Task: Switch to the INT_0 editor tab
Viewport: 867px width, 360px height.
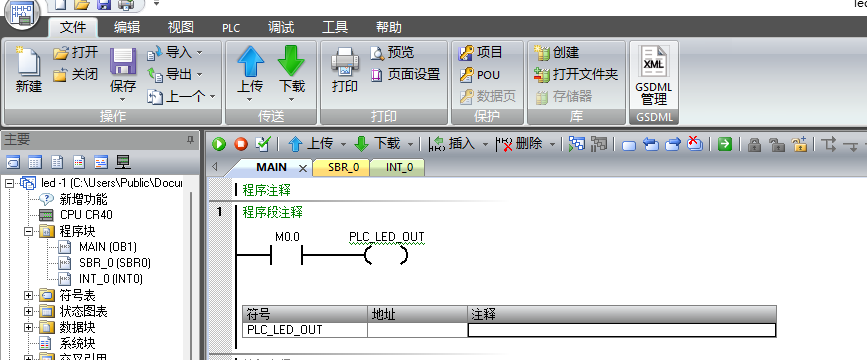Action: 399,168
